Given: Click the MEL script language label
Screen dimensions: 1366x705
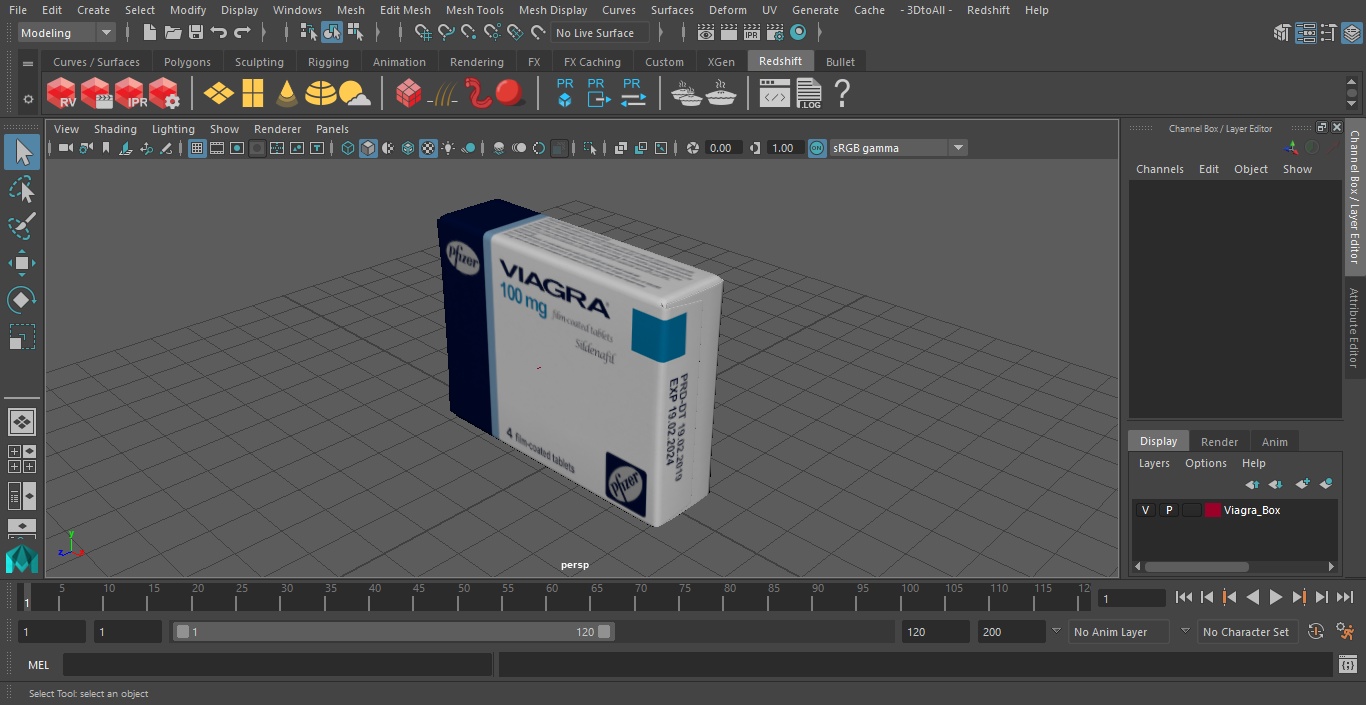Looking at the screenshot, I should click(x=38, y=665).
